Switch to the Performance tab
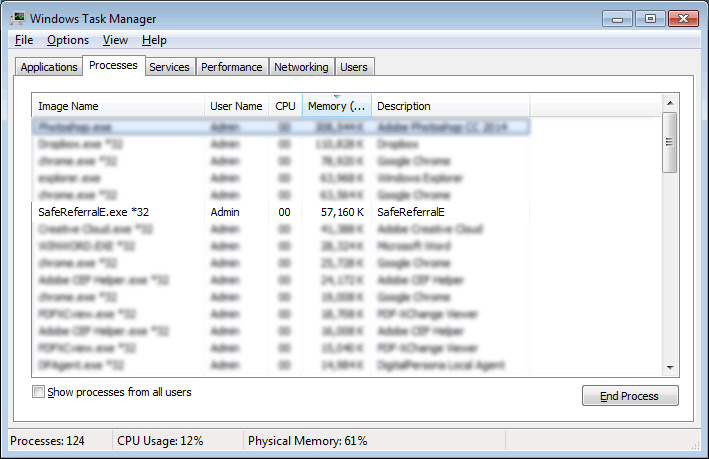Screen dimensions: 709x459 coord(231,67)
